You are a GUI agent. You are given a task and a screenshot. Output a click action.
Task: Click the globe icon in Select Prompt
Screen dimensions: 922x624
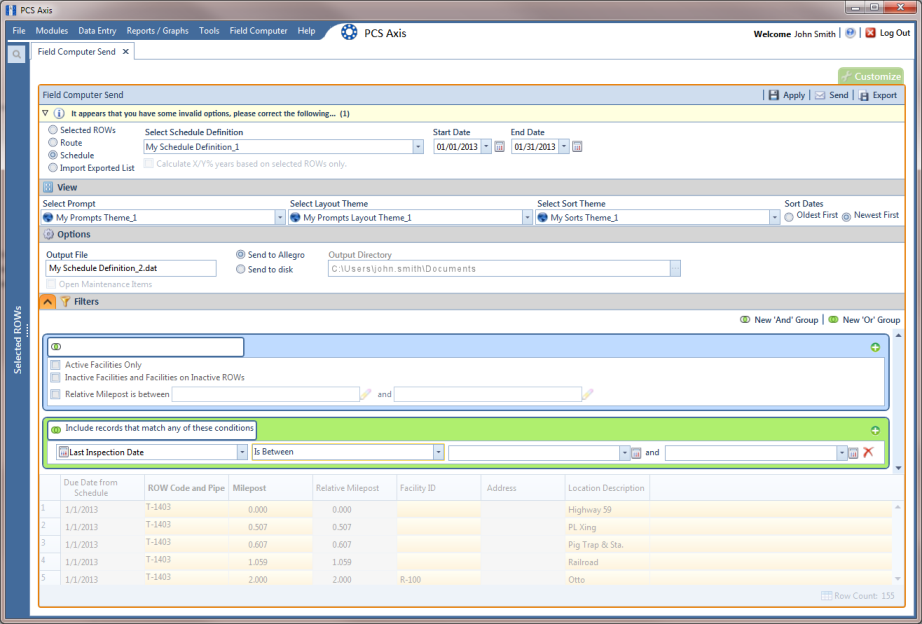[48, 218]
